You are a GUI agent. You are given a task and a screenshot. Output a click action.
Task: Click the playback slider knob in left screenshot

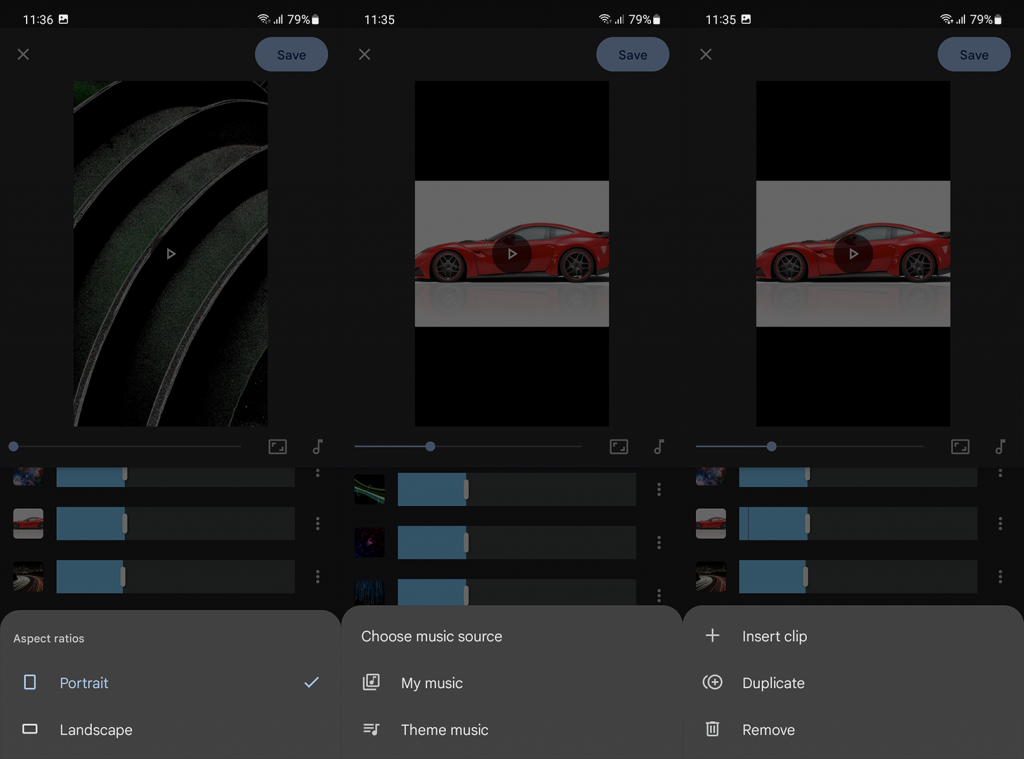[x=14, y=447]
